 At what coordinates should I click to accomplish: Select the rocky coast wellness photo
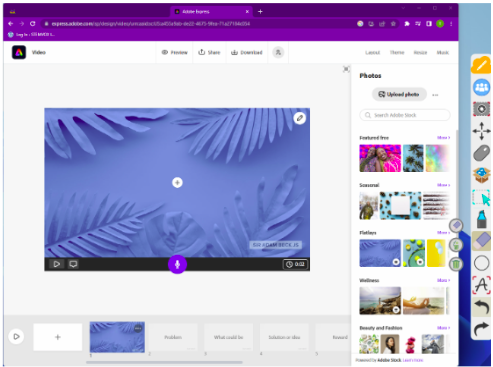(x=380, y=301)
